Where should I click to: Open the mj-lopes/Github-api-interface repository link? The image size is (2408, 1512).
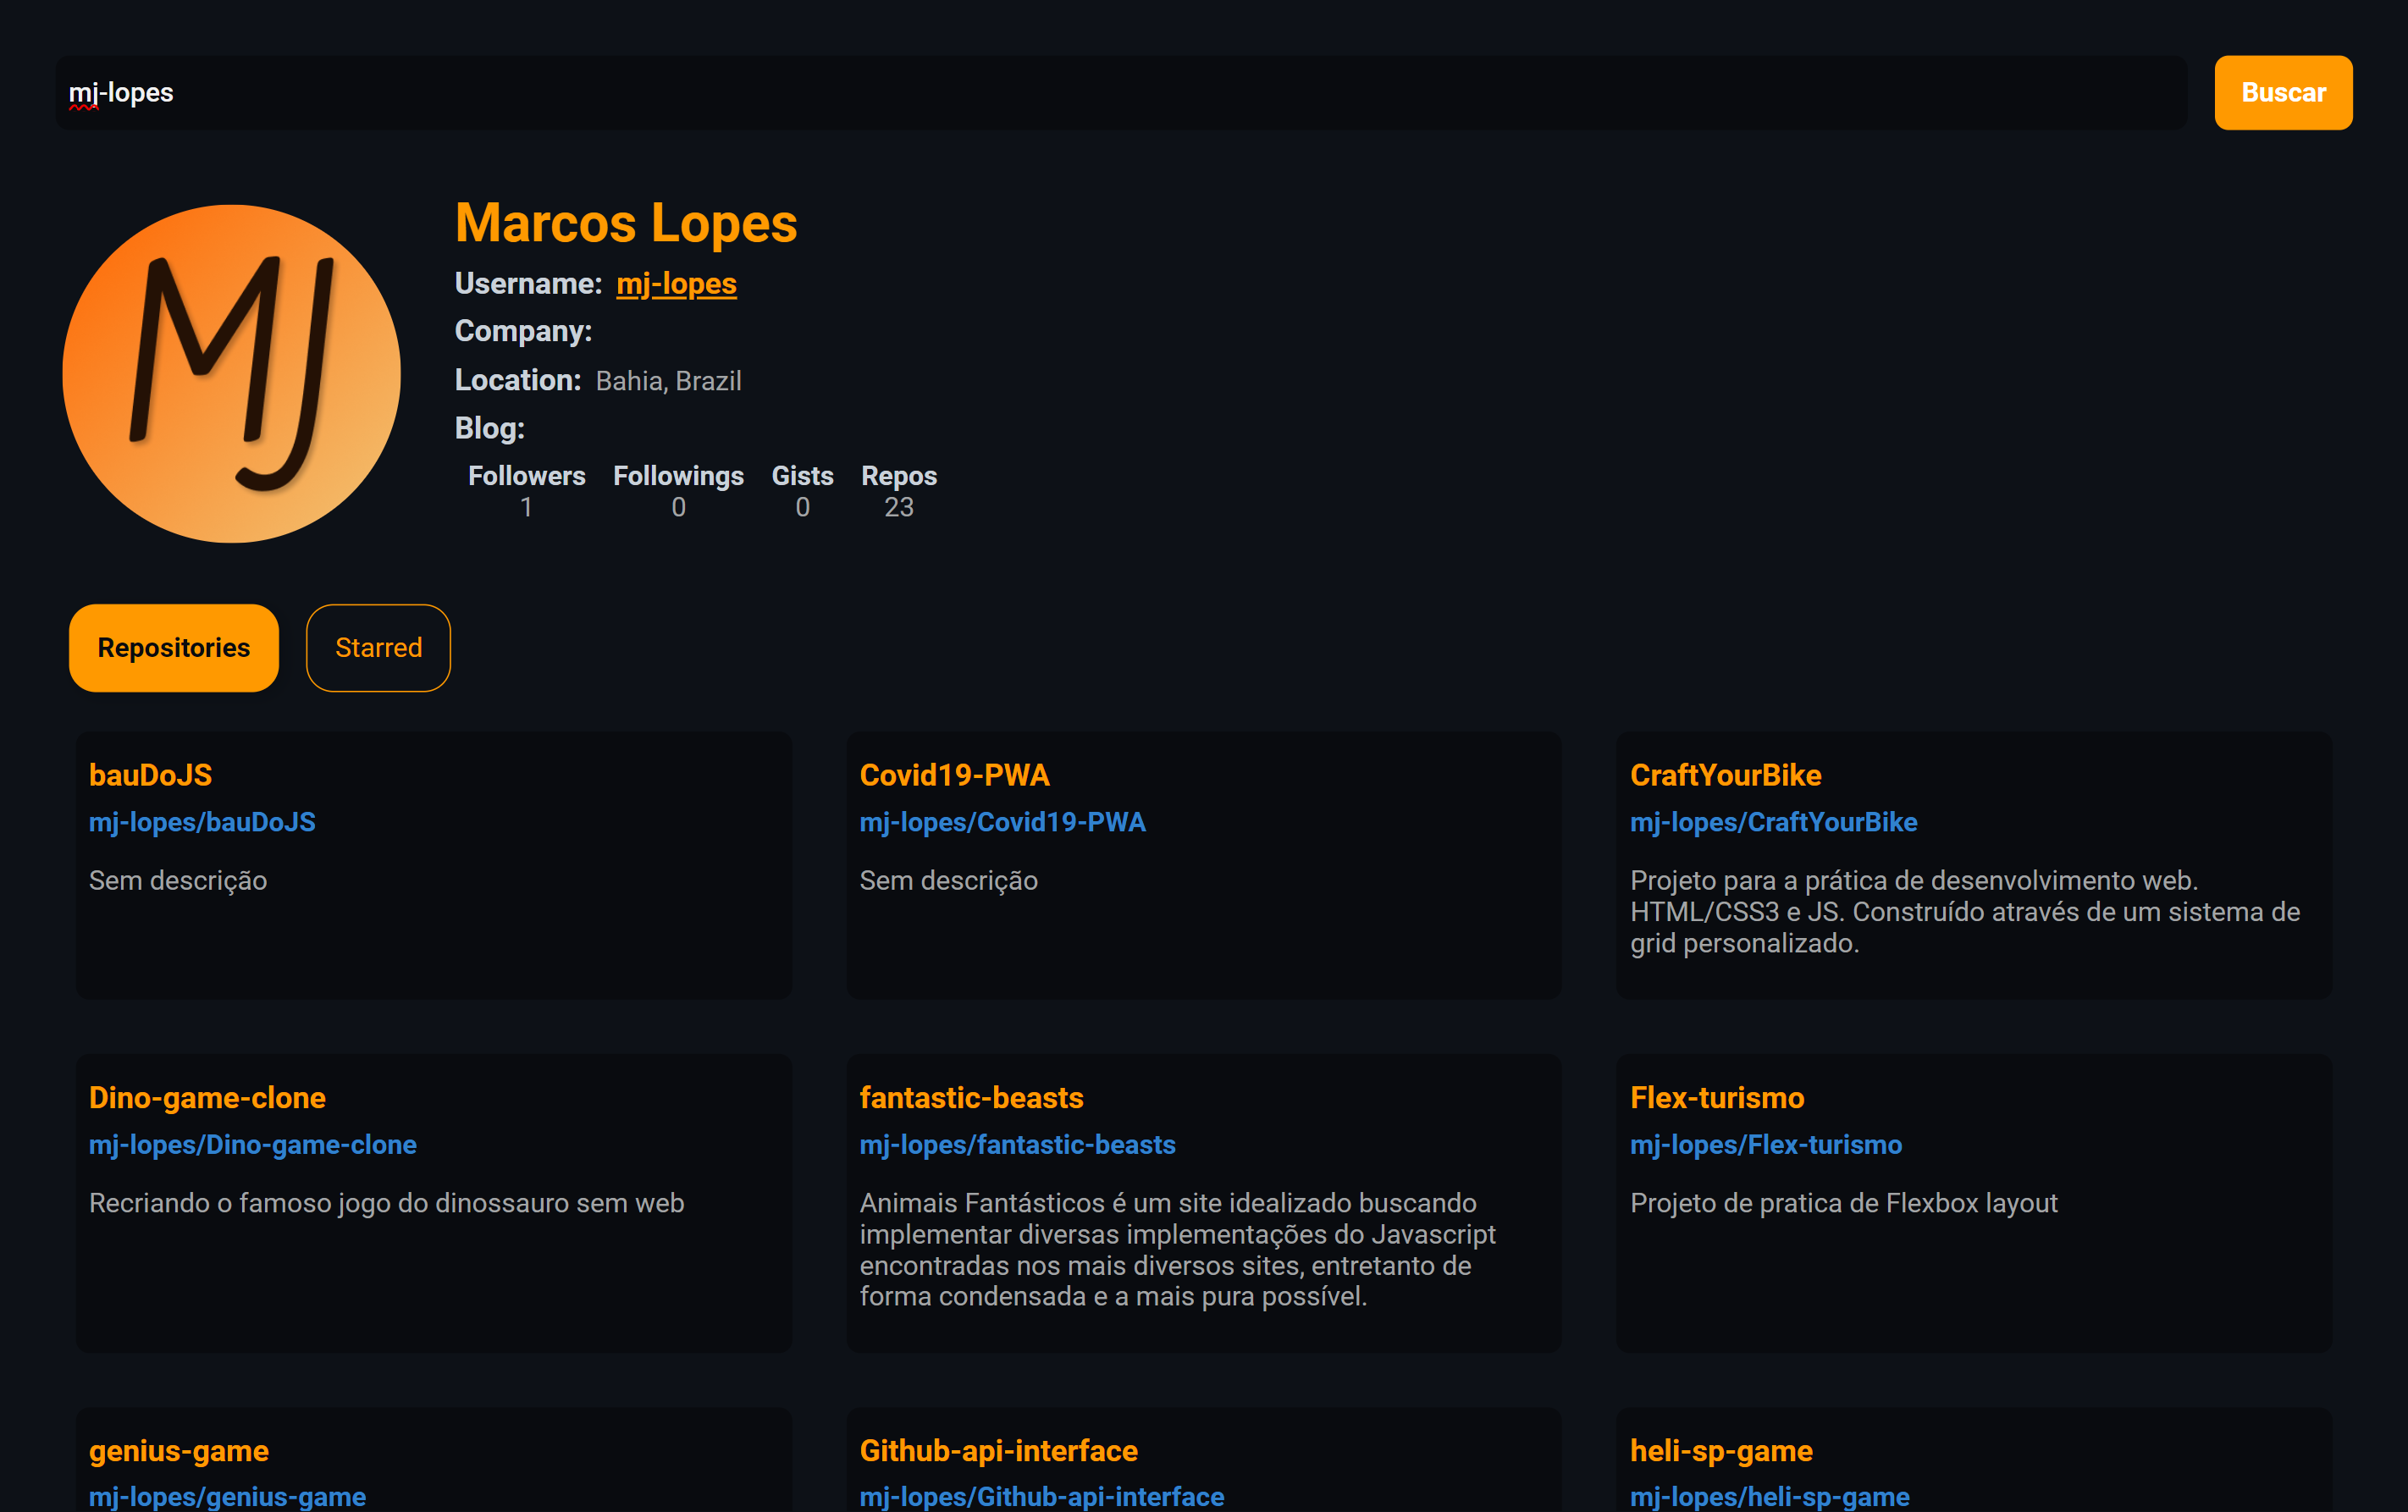tap(1041, 1496)
